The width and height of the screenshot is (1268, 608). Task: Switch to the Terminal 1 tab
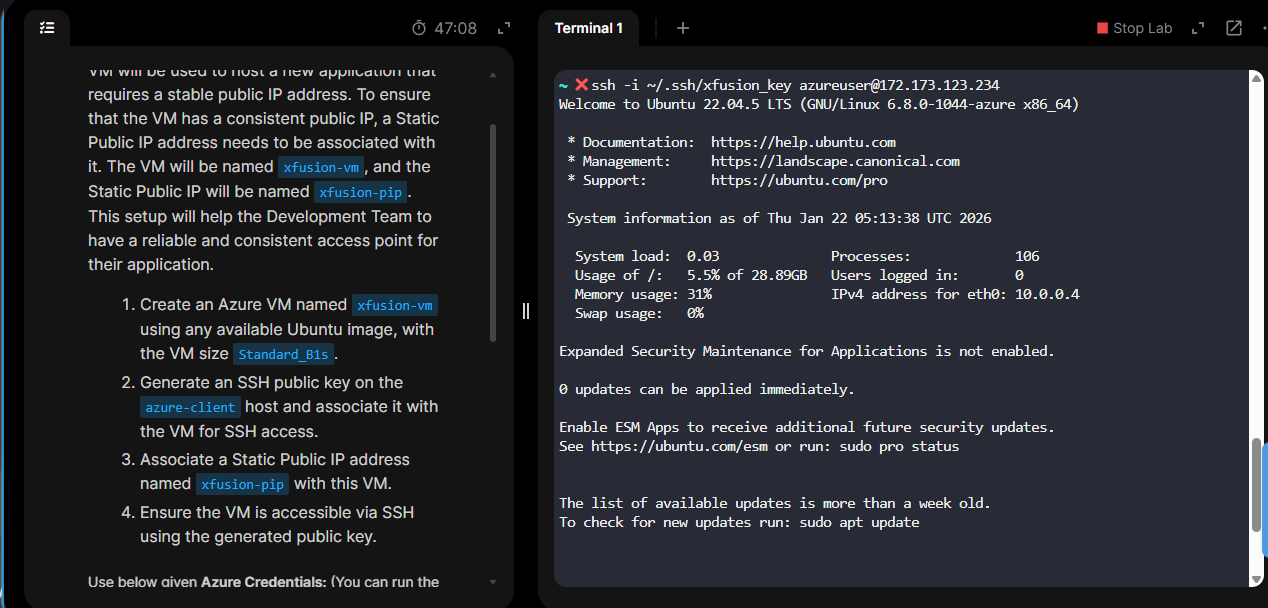coord(589,28)
